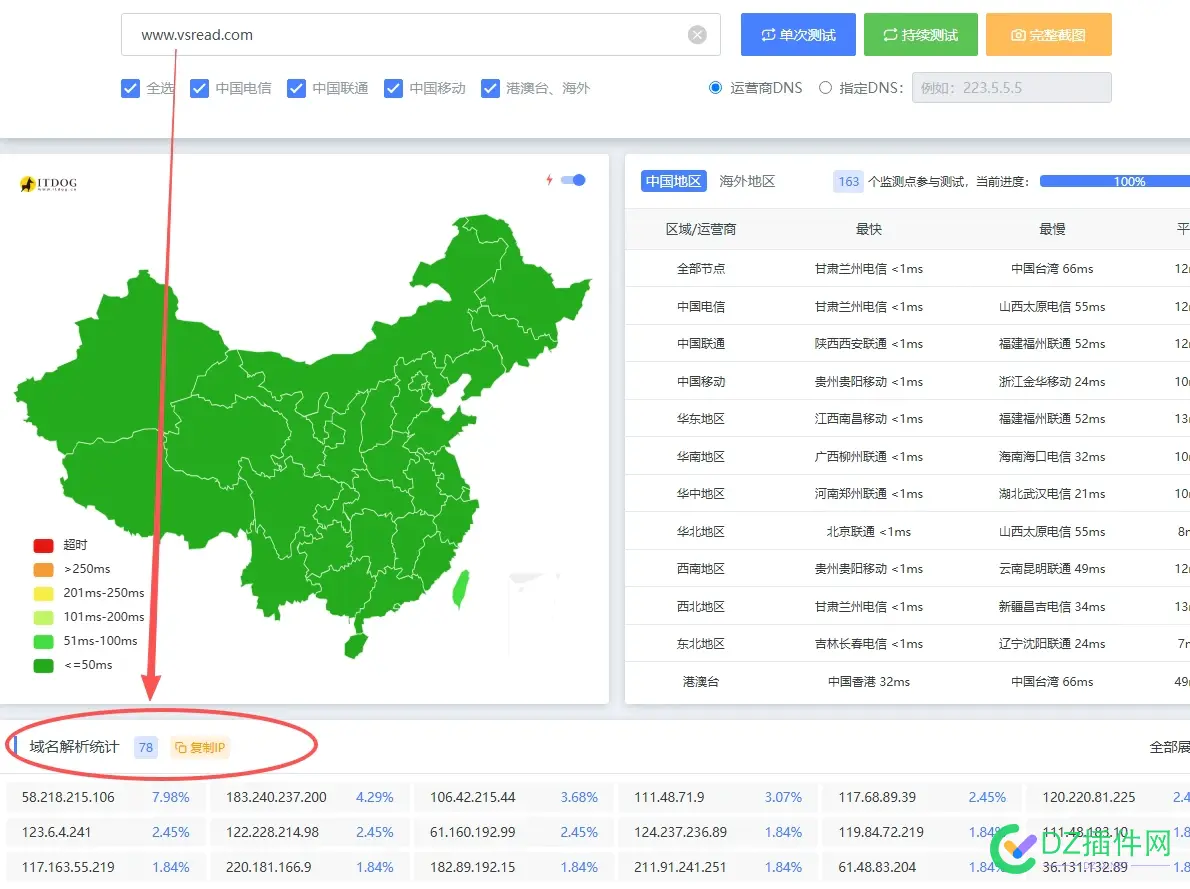Toggle the blue map display switch
Screen dimensions: 1190x889
coord(572,180)
